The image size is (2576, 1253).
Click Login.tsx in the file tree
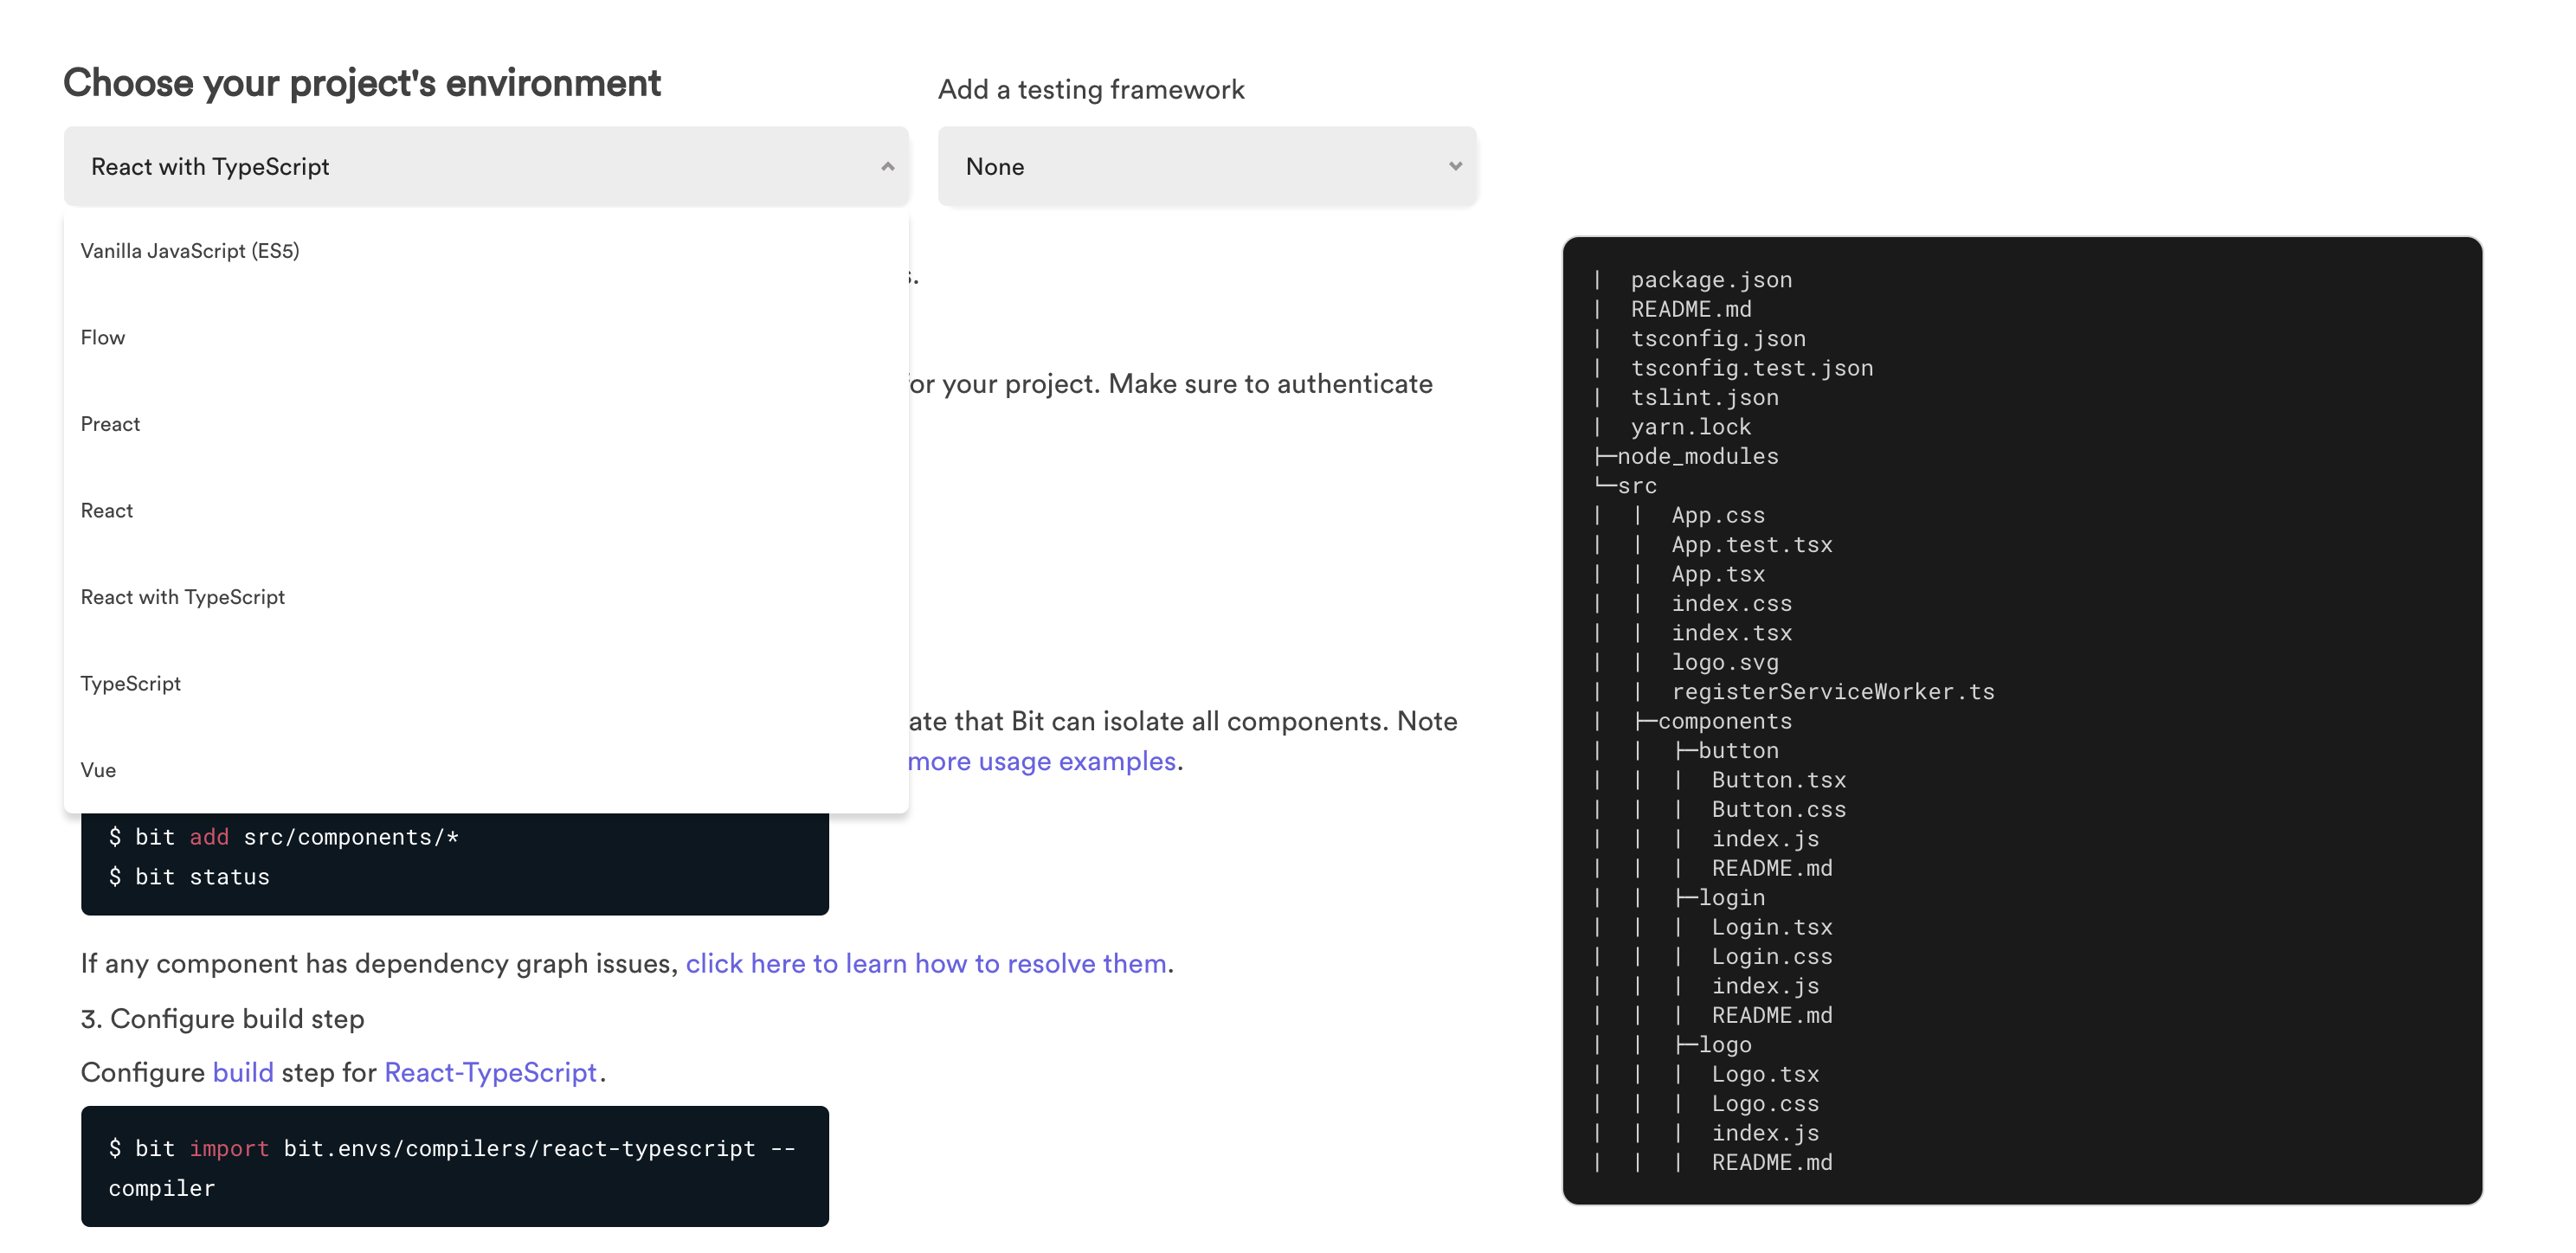point(1772,928)
